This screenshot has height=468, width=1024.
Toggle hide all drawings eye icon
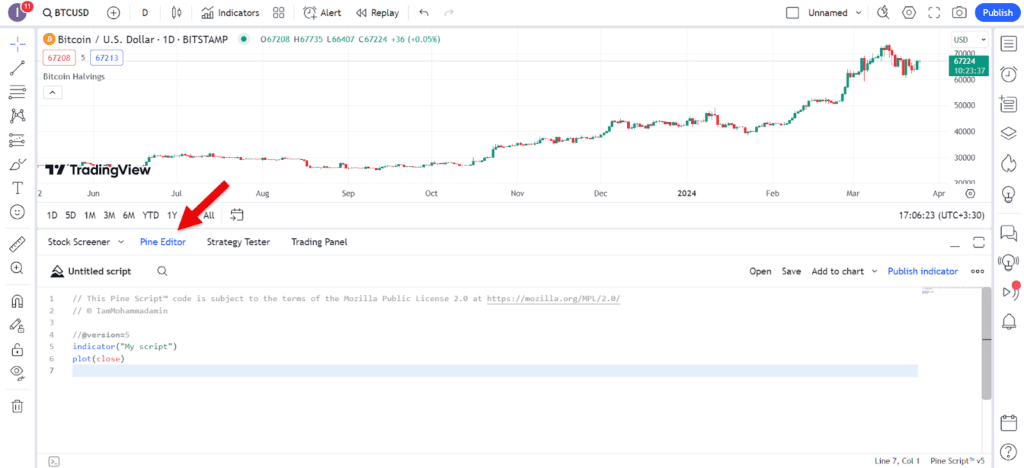(17, 373)
